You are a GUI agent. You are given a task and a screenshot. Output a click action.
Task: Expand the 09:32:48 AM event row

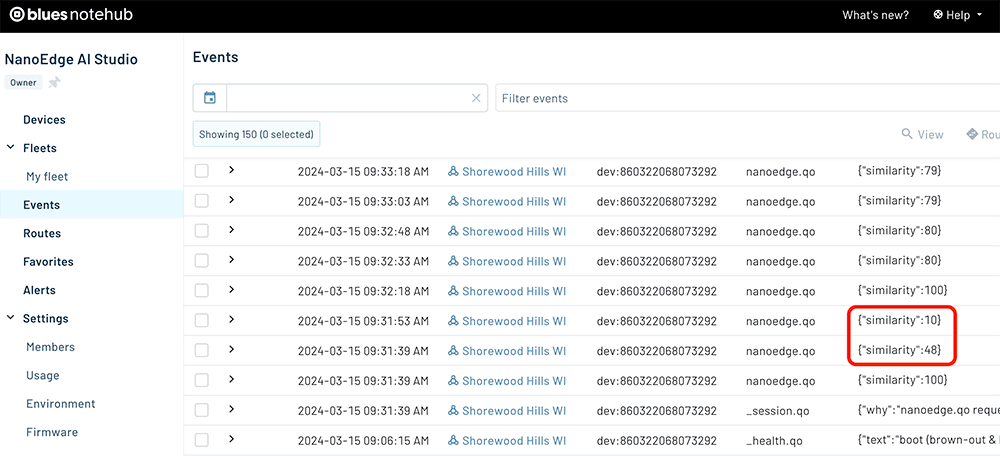click(232, 230)
